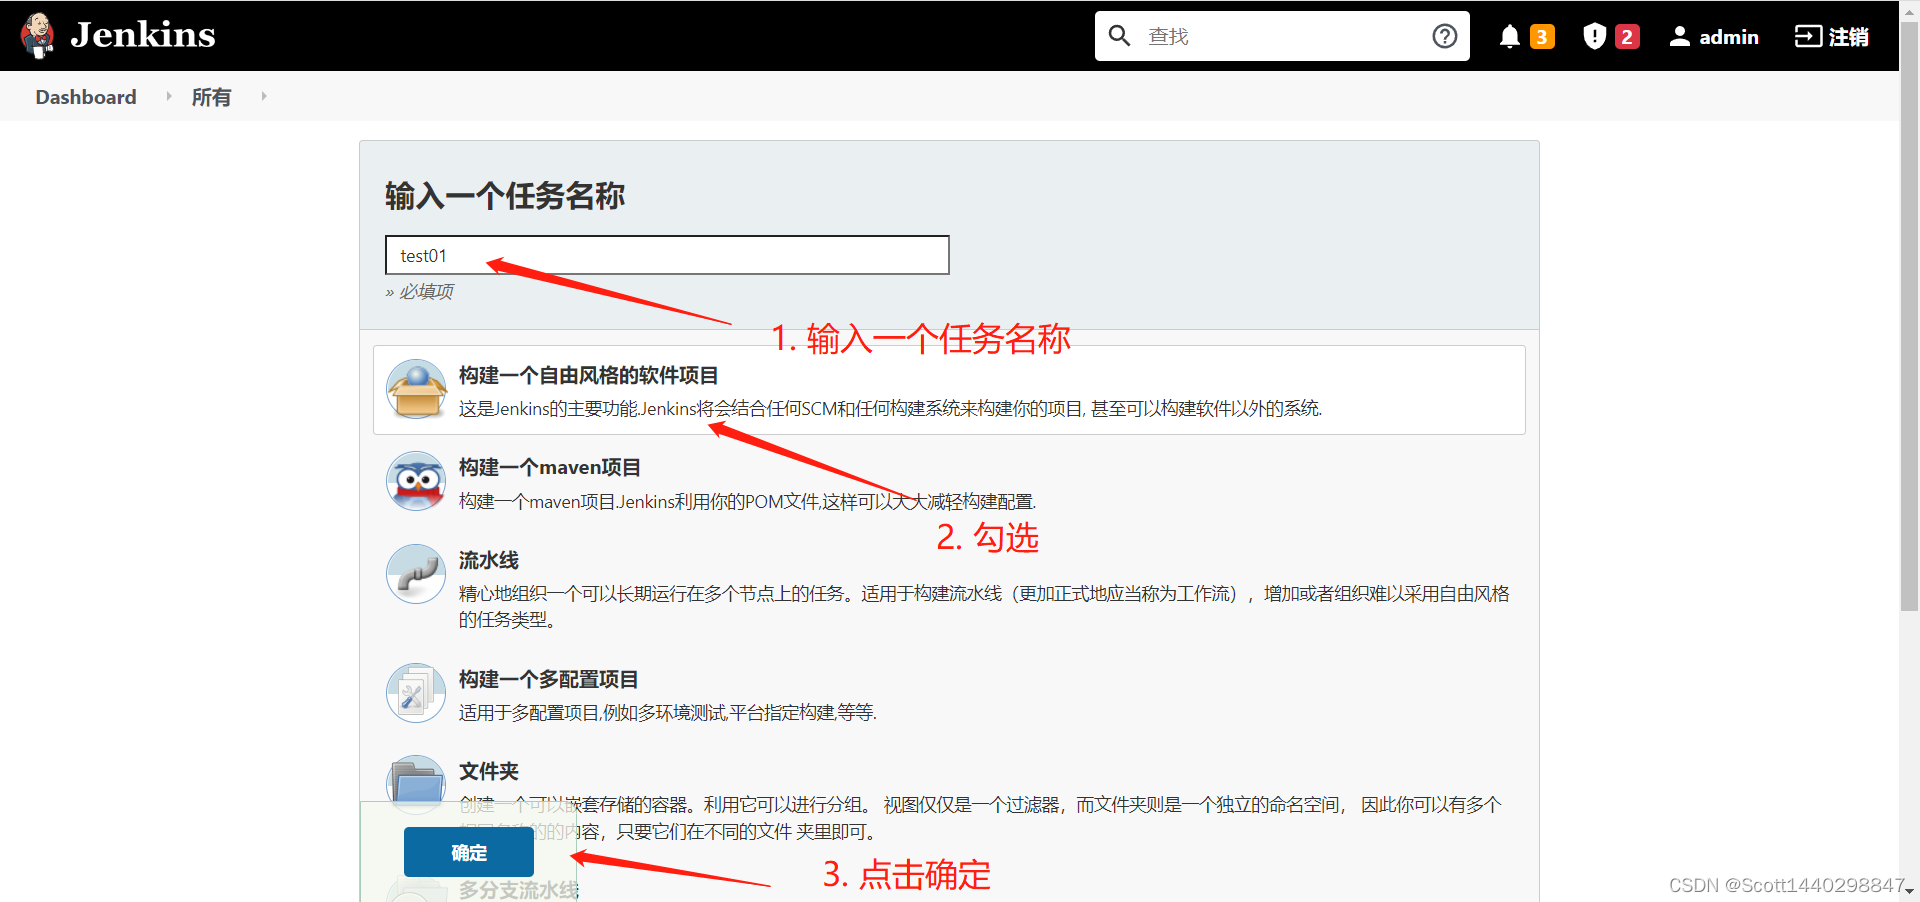Click the user profile icon
This screenshot has height=902, width=1920.
tap(1680, 37)
